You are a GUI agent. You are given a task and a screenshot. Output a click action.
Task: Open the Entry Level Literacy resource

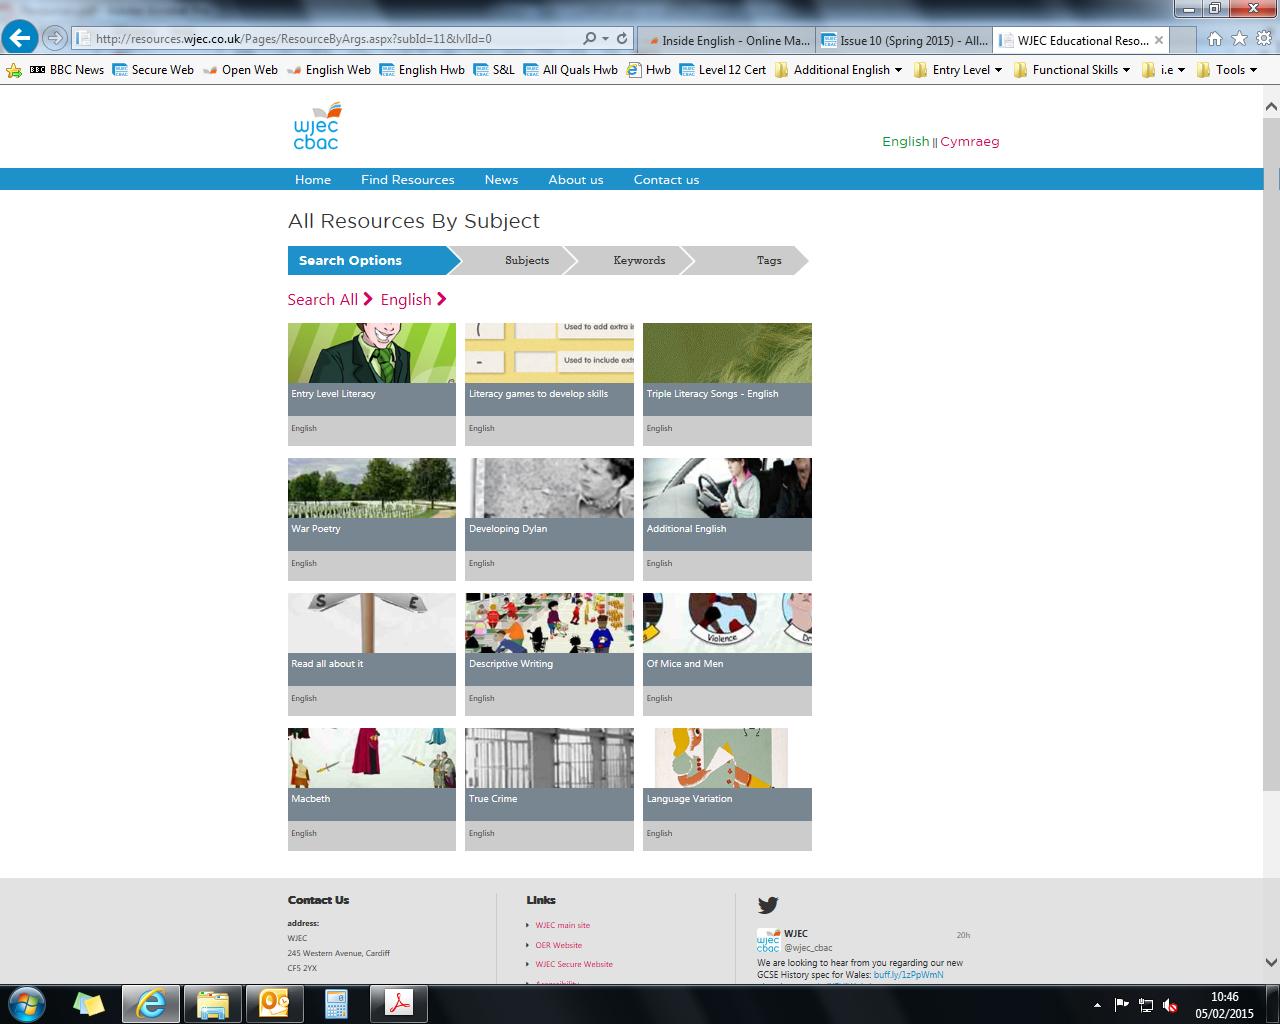372,384
